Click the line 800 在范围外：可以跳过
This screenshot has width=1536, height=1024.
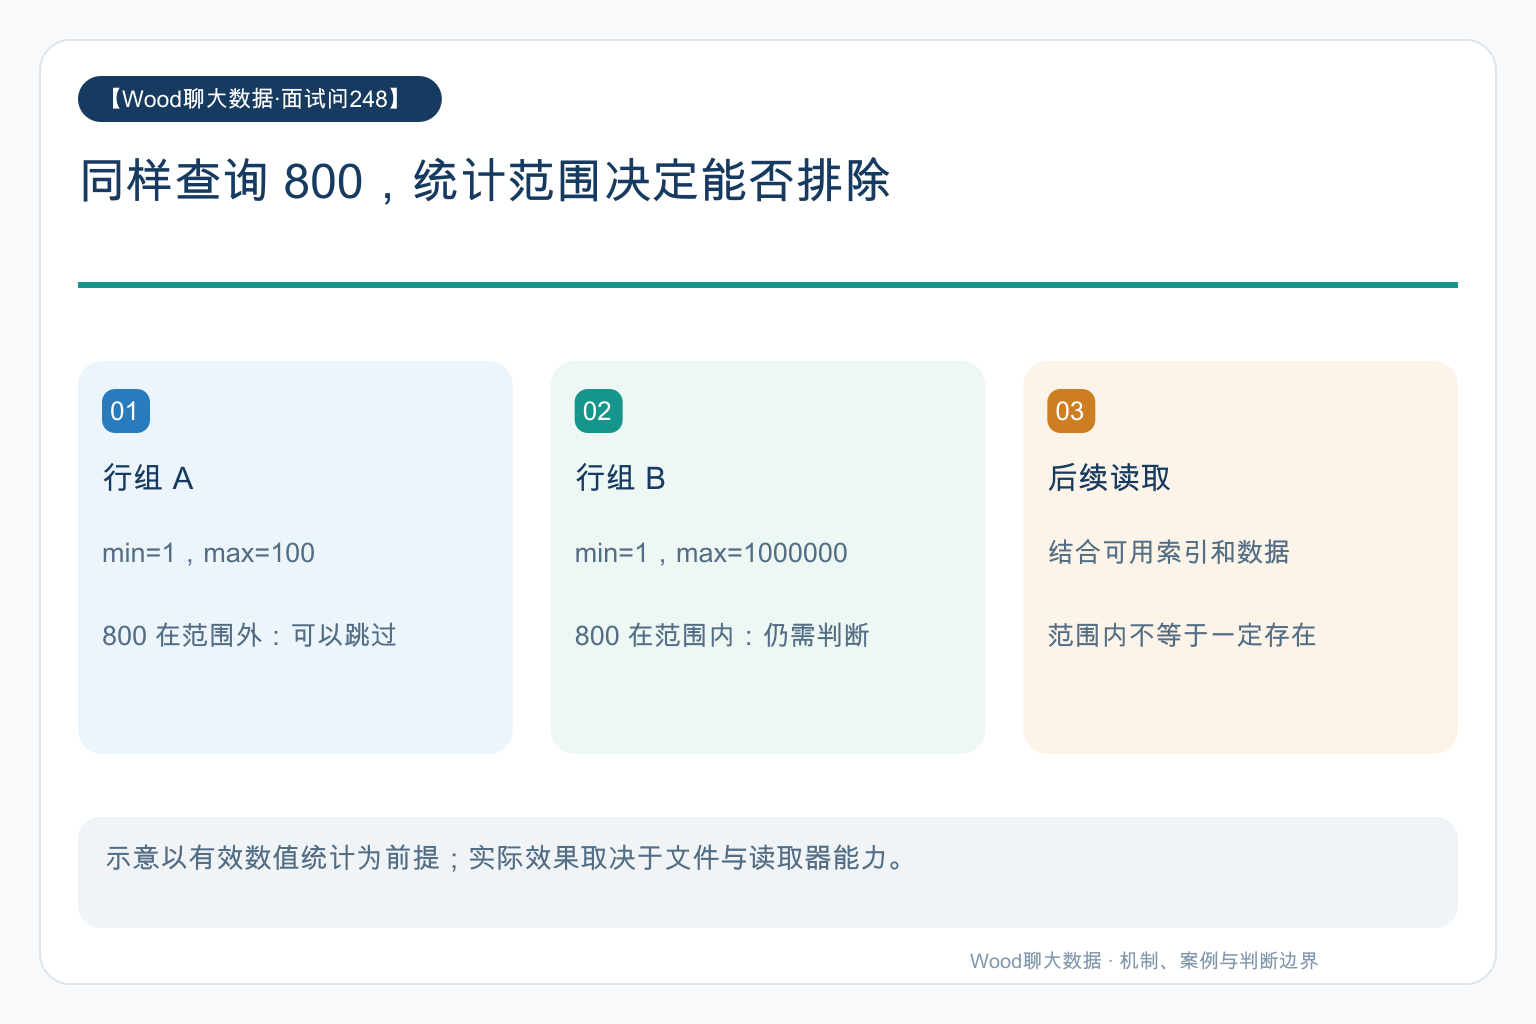tap(250, 635)
